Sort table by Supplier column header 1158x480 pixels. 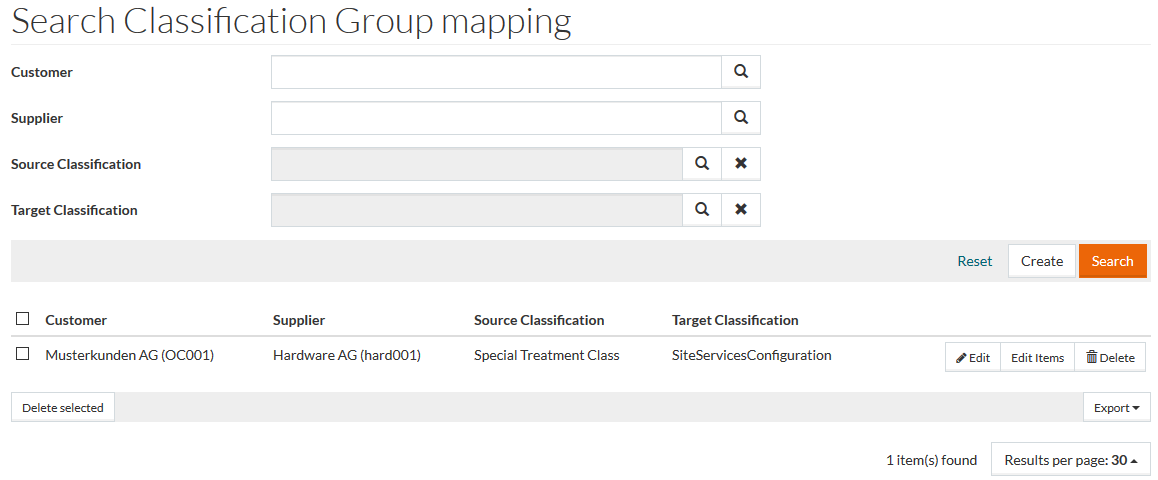299,320
